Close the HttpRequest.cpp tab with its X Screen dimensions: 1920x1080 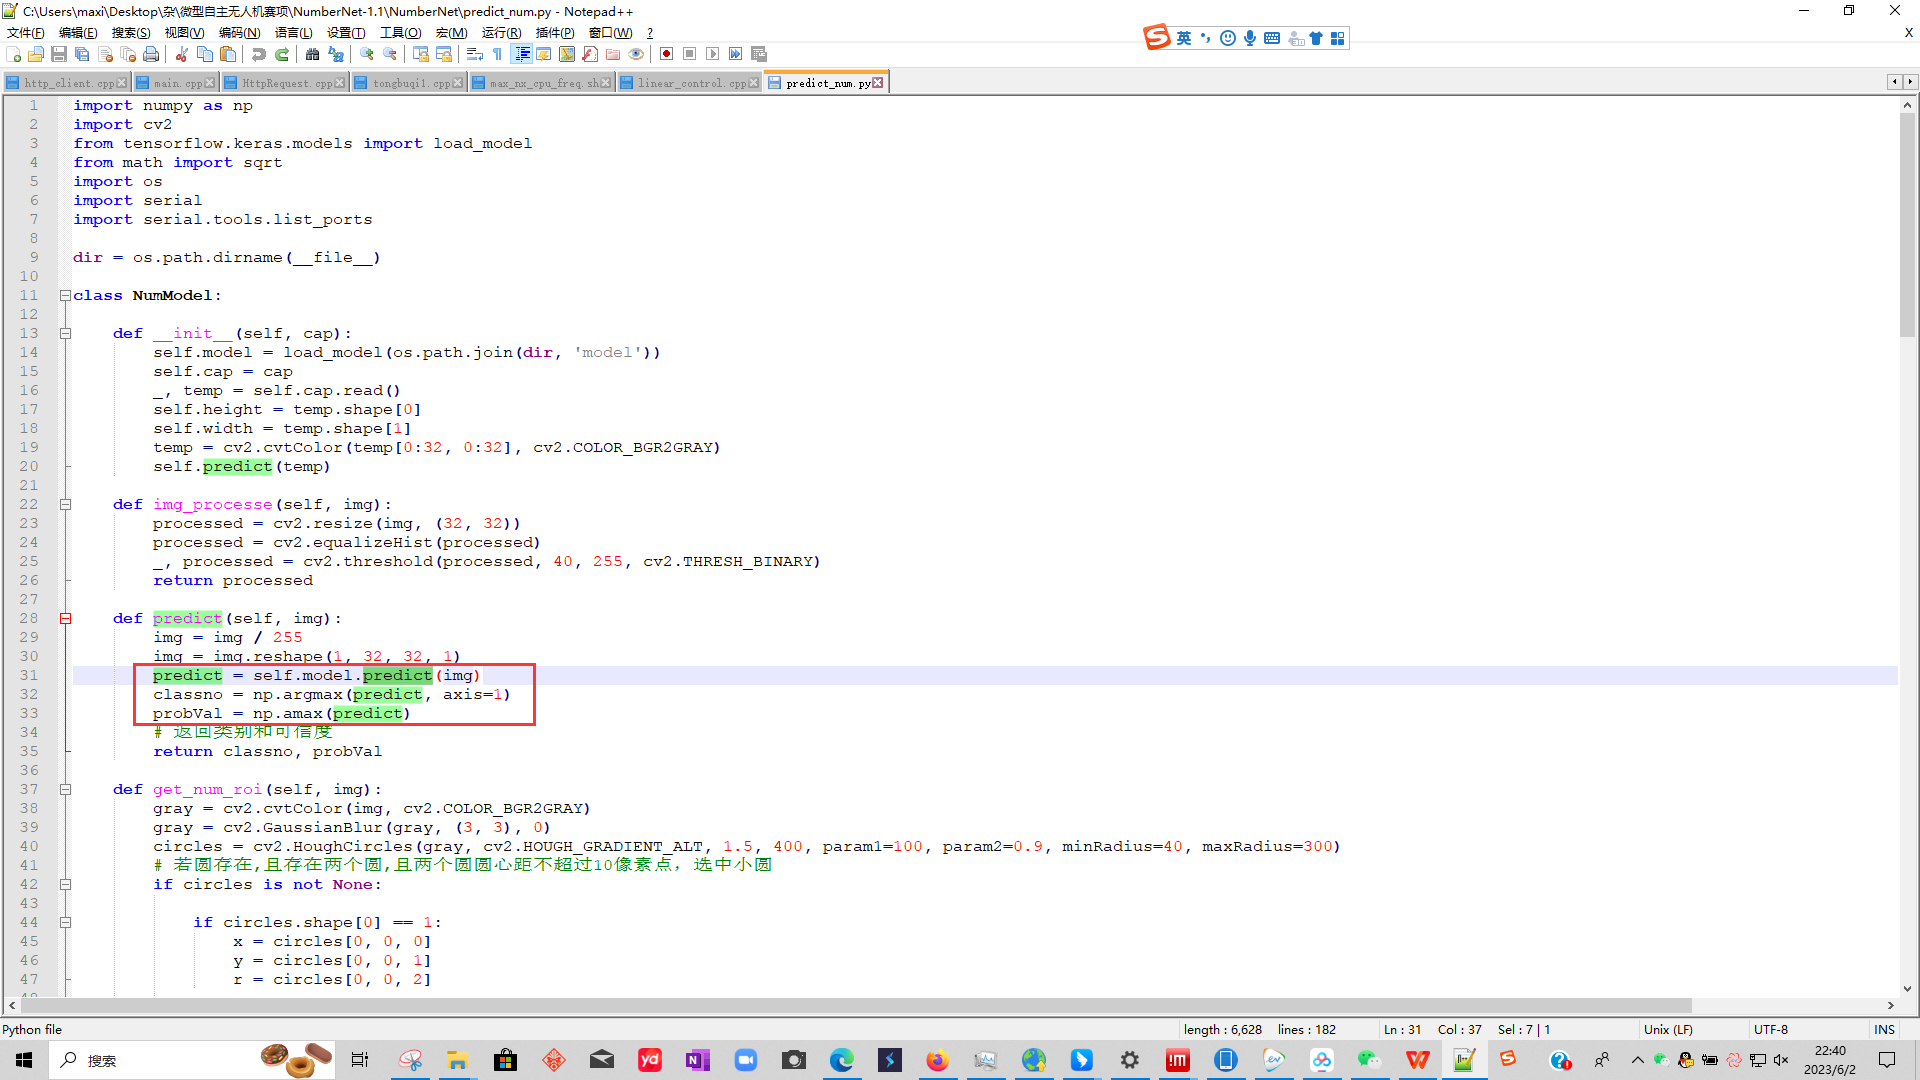(x=340, y=83)
